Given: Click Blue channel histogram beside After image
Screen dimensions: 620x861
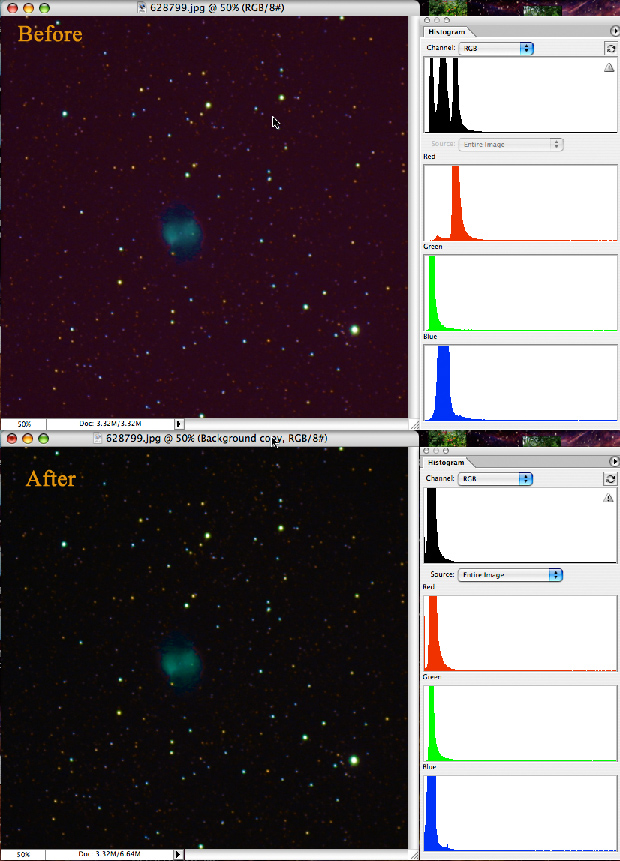Looking at the screenshot, I should click(x=520, y=813).
